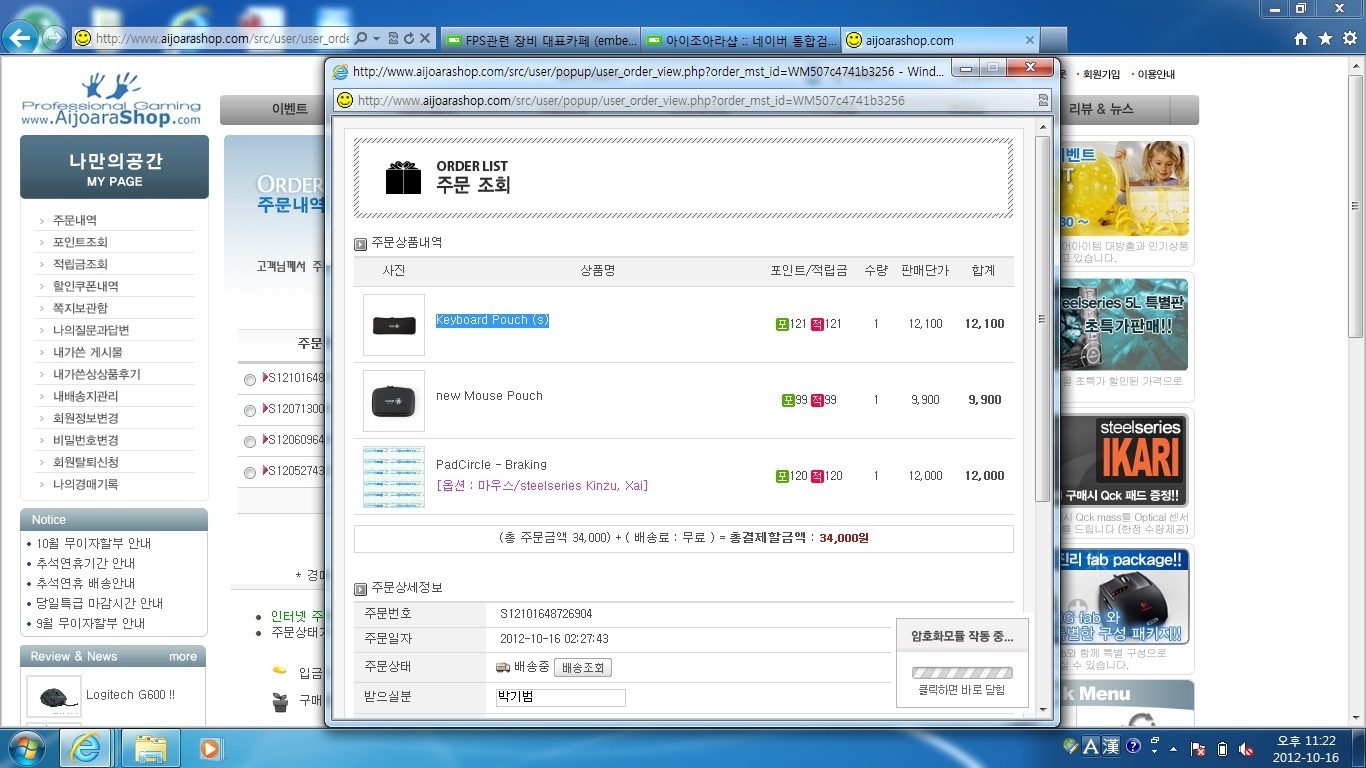Image resolution: width=1366 pixels, height=768 pixels.
Task: Launch media player from the taskbar
Action: tap(210, 748)
